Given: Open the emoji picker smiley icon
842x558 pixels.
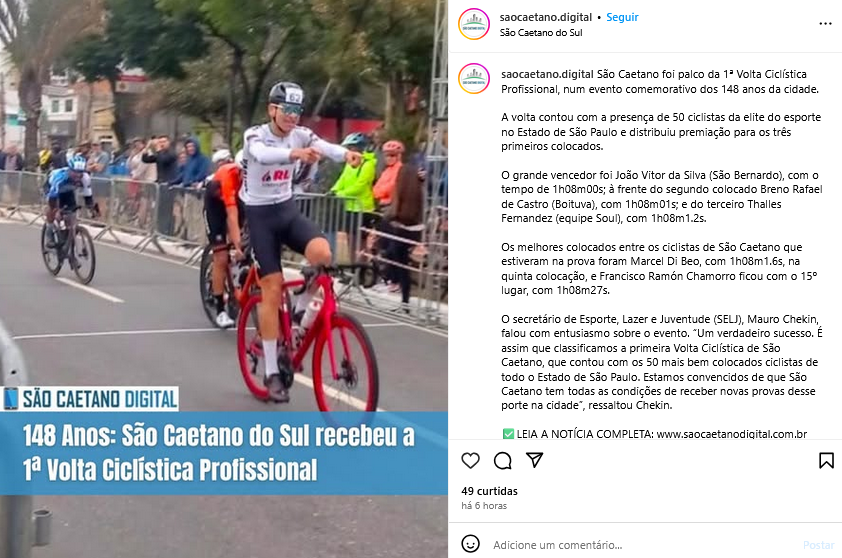Looking at the screenshot, I should coord(470,543).
